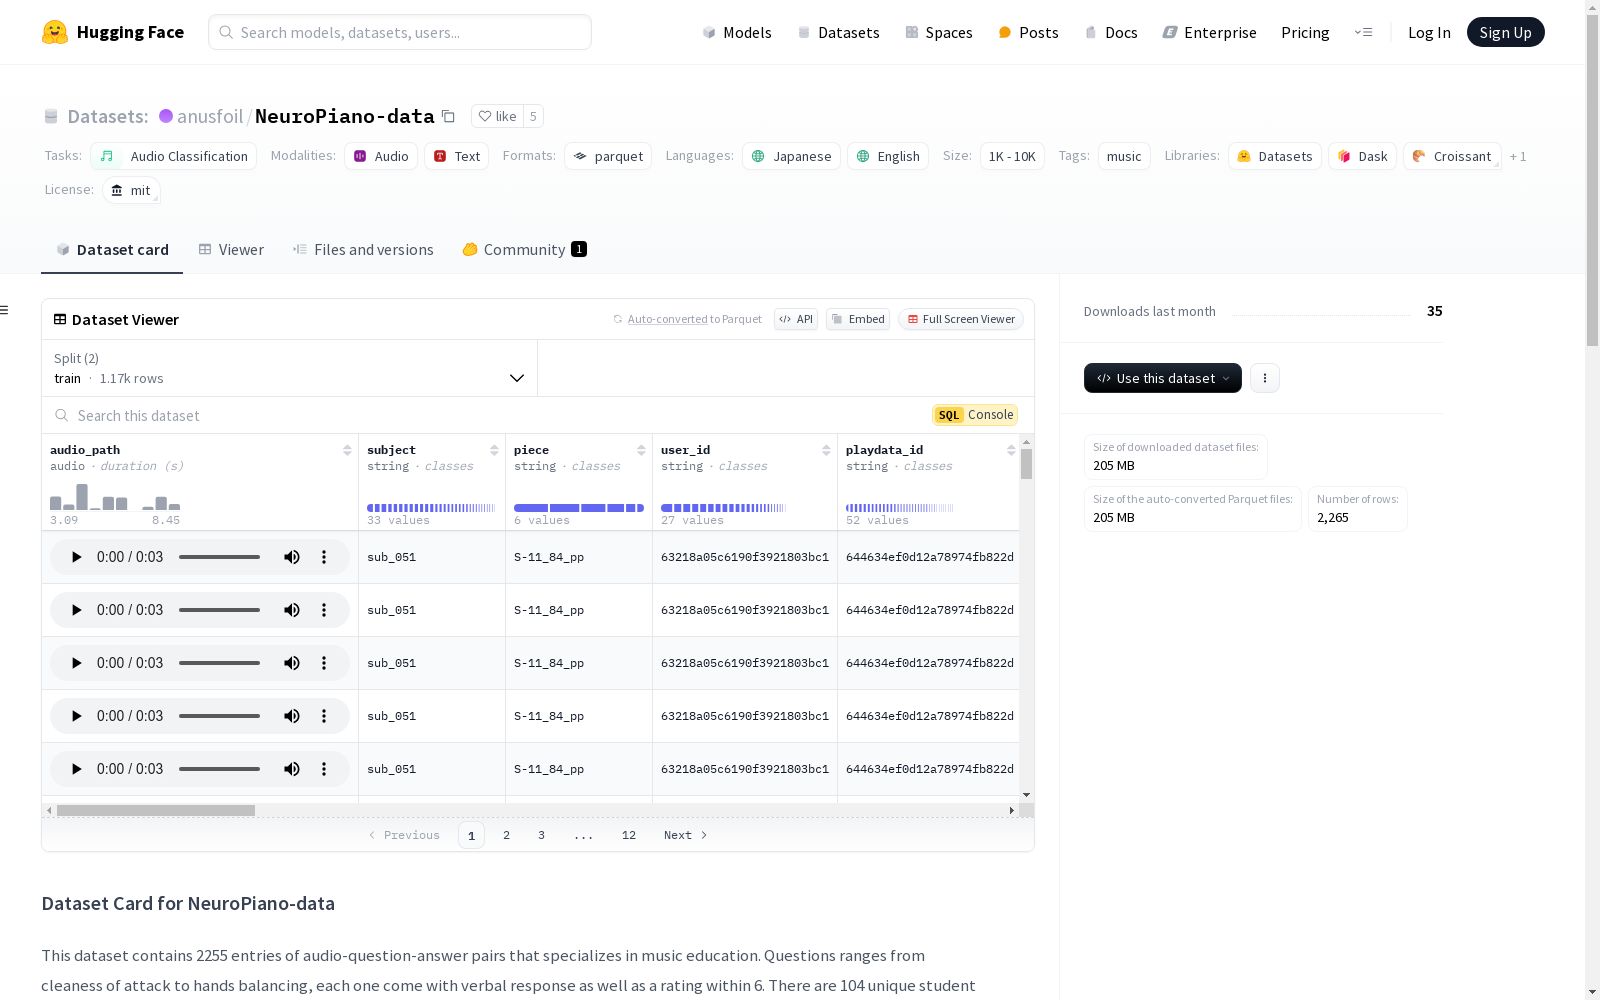Screen dimensions: 1600x1000
Task: Open the left sidebar table of contents icon
Action: tap(4, 310)
